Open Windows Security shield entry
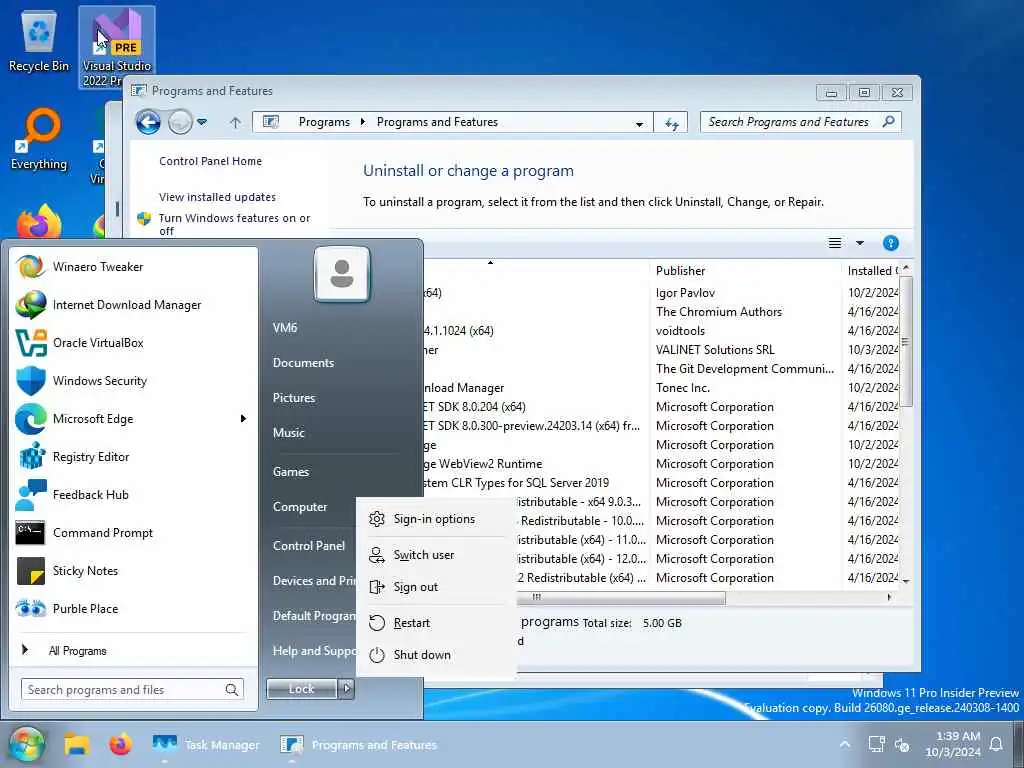1024x768 pixels. (133, 381)
